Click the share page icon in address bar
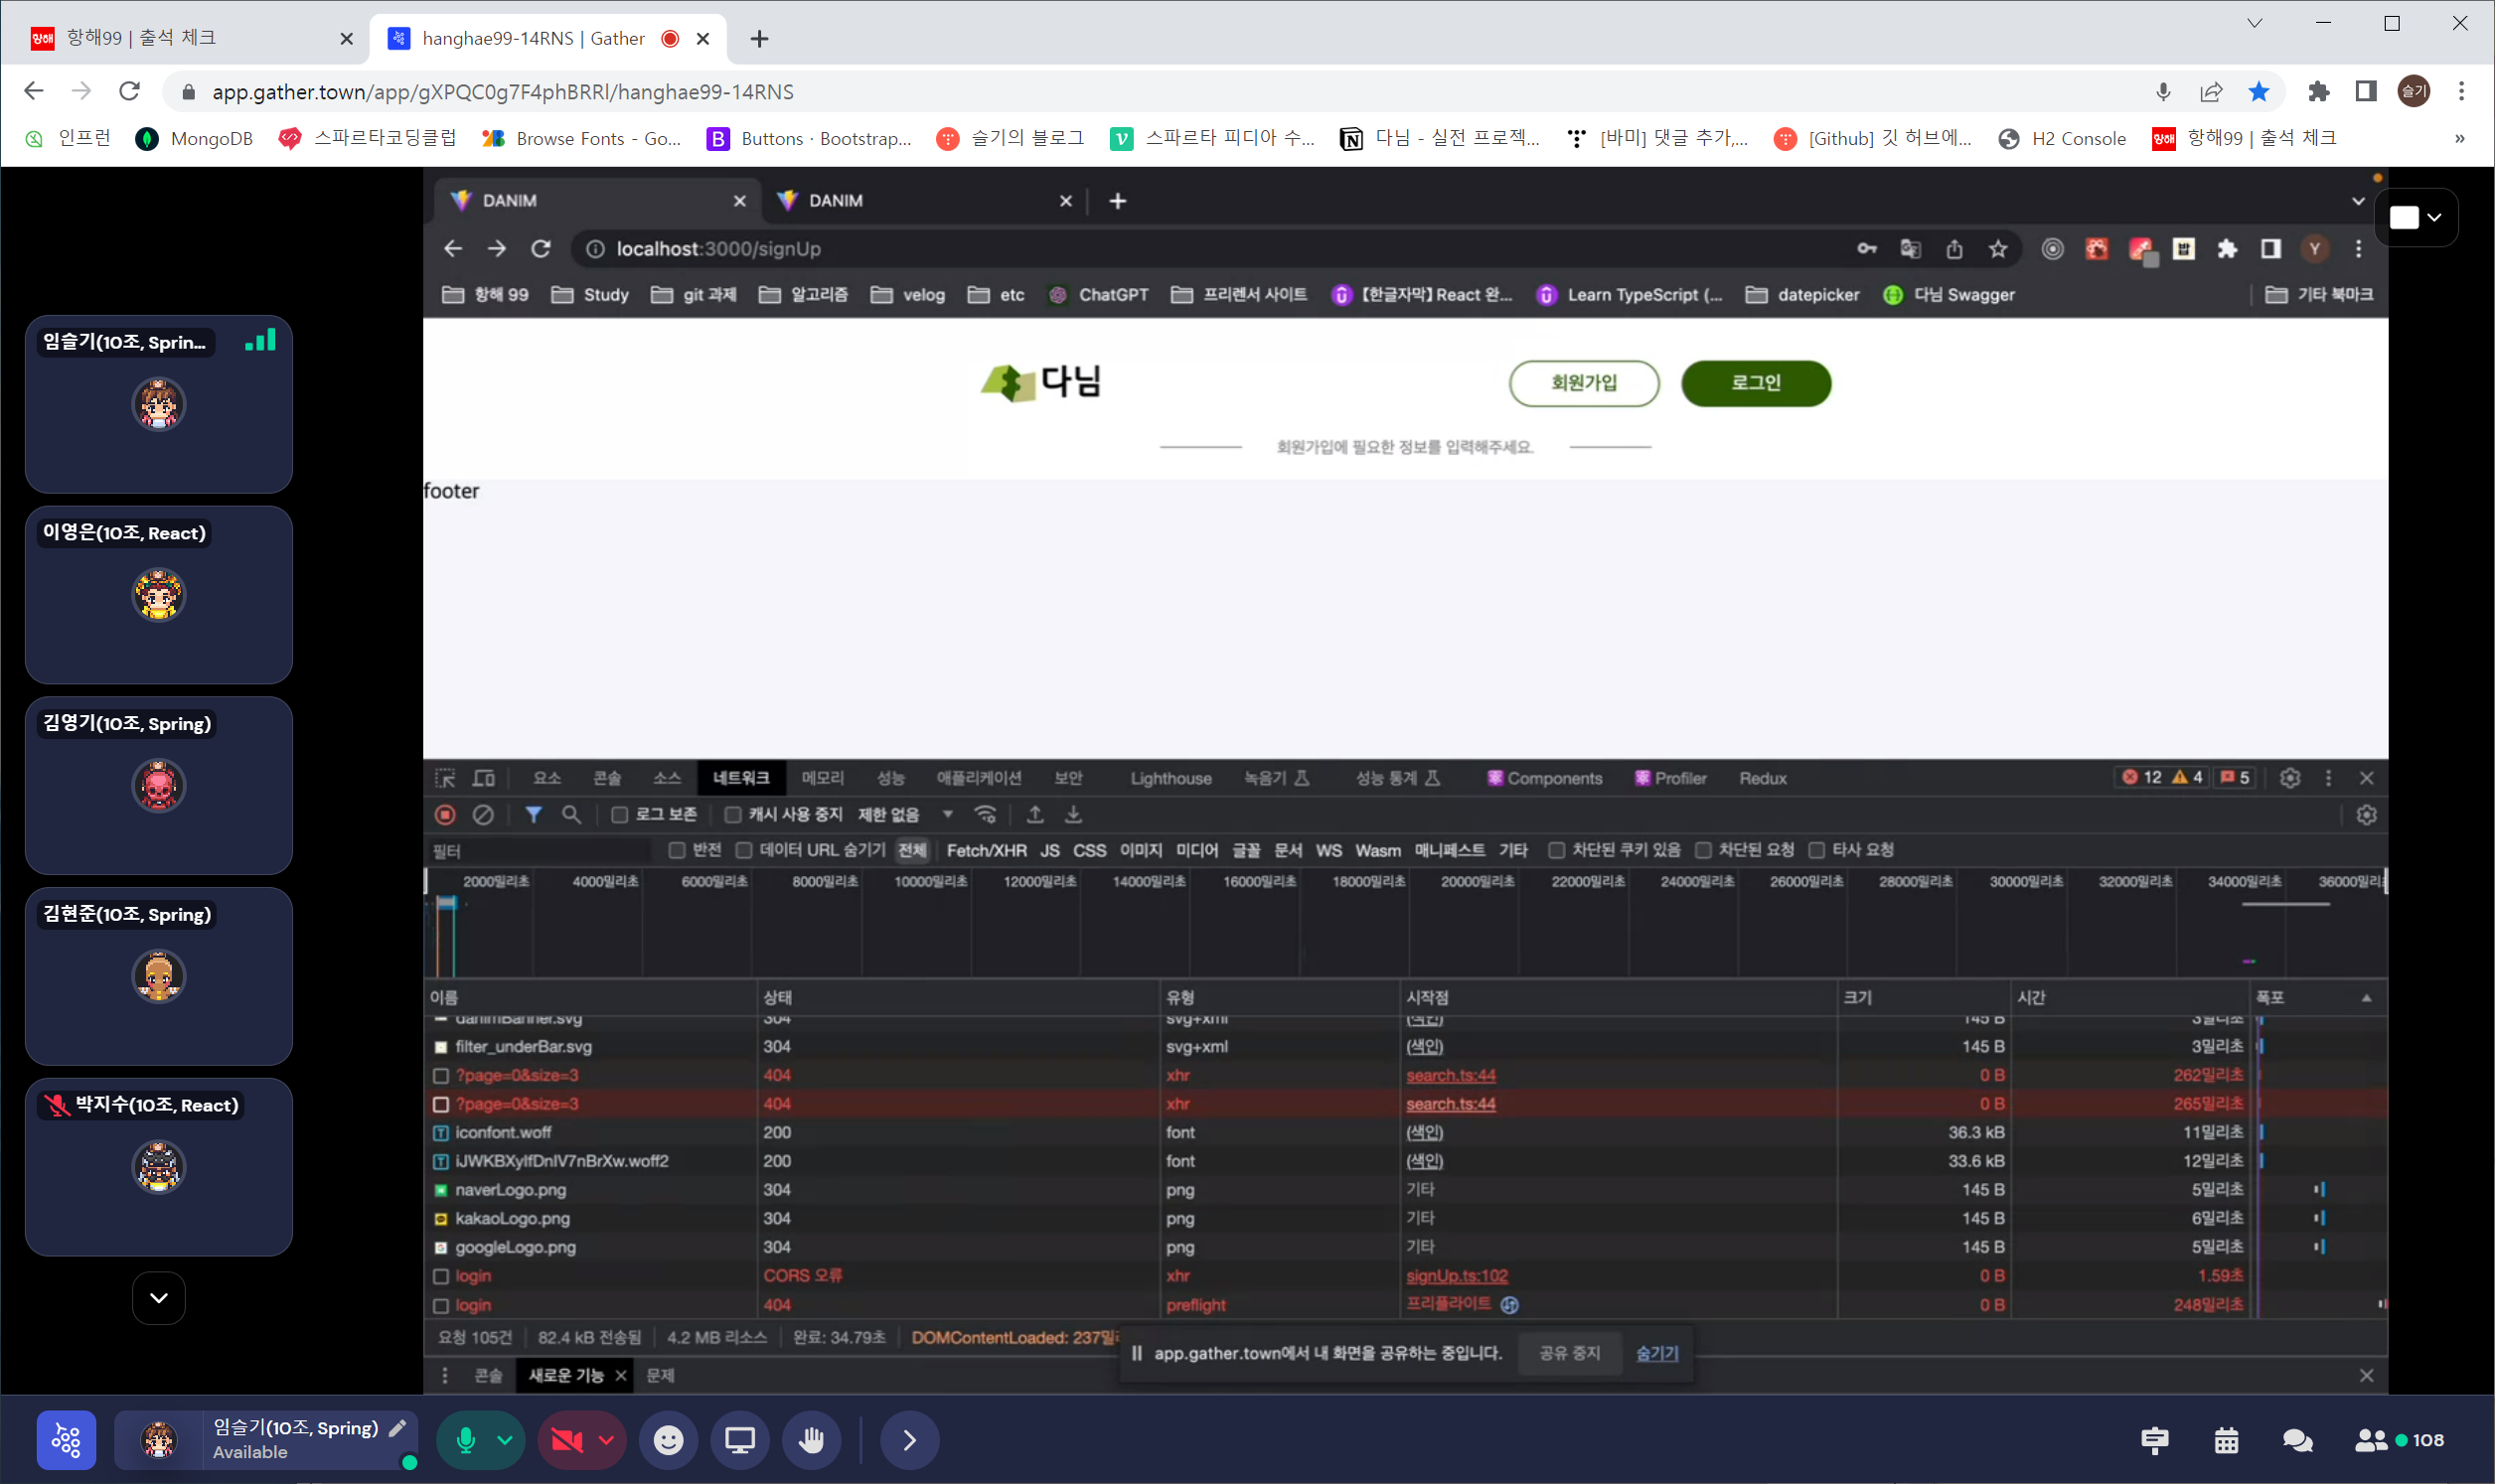Screen dimensions: 2495x1484 click(x=2211, y=91)
